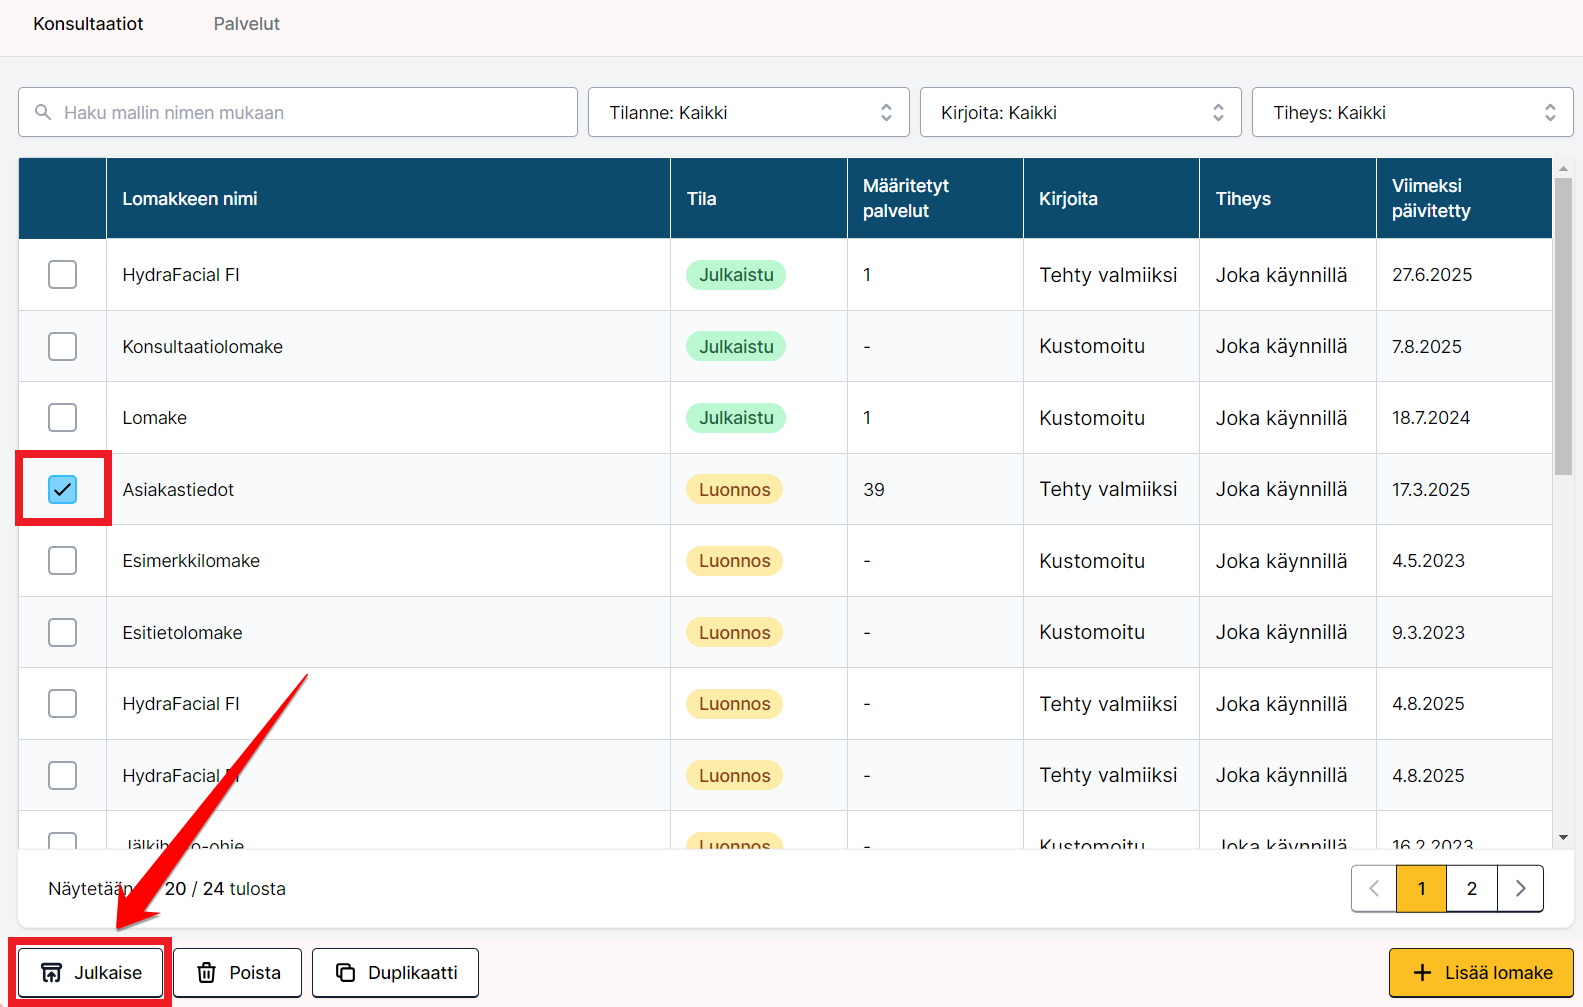Go to page 2
Image resolution: width=1583 pixels, height=1007 pixels.
[x=1472, y=888]
